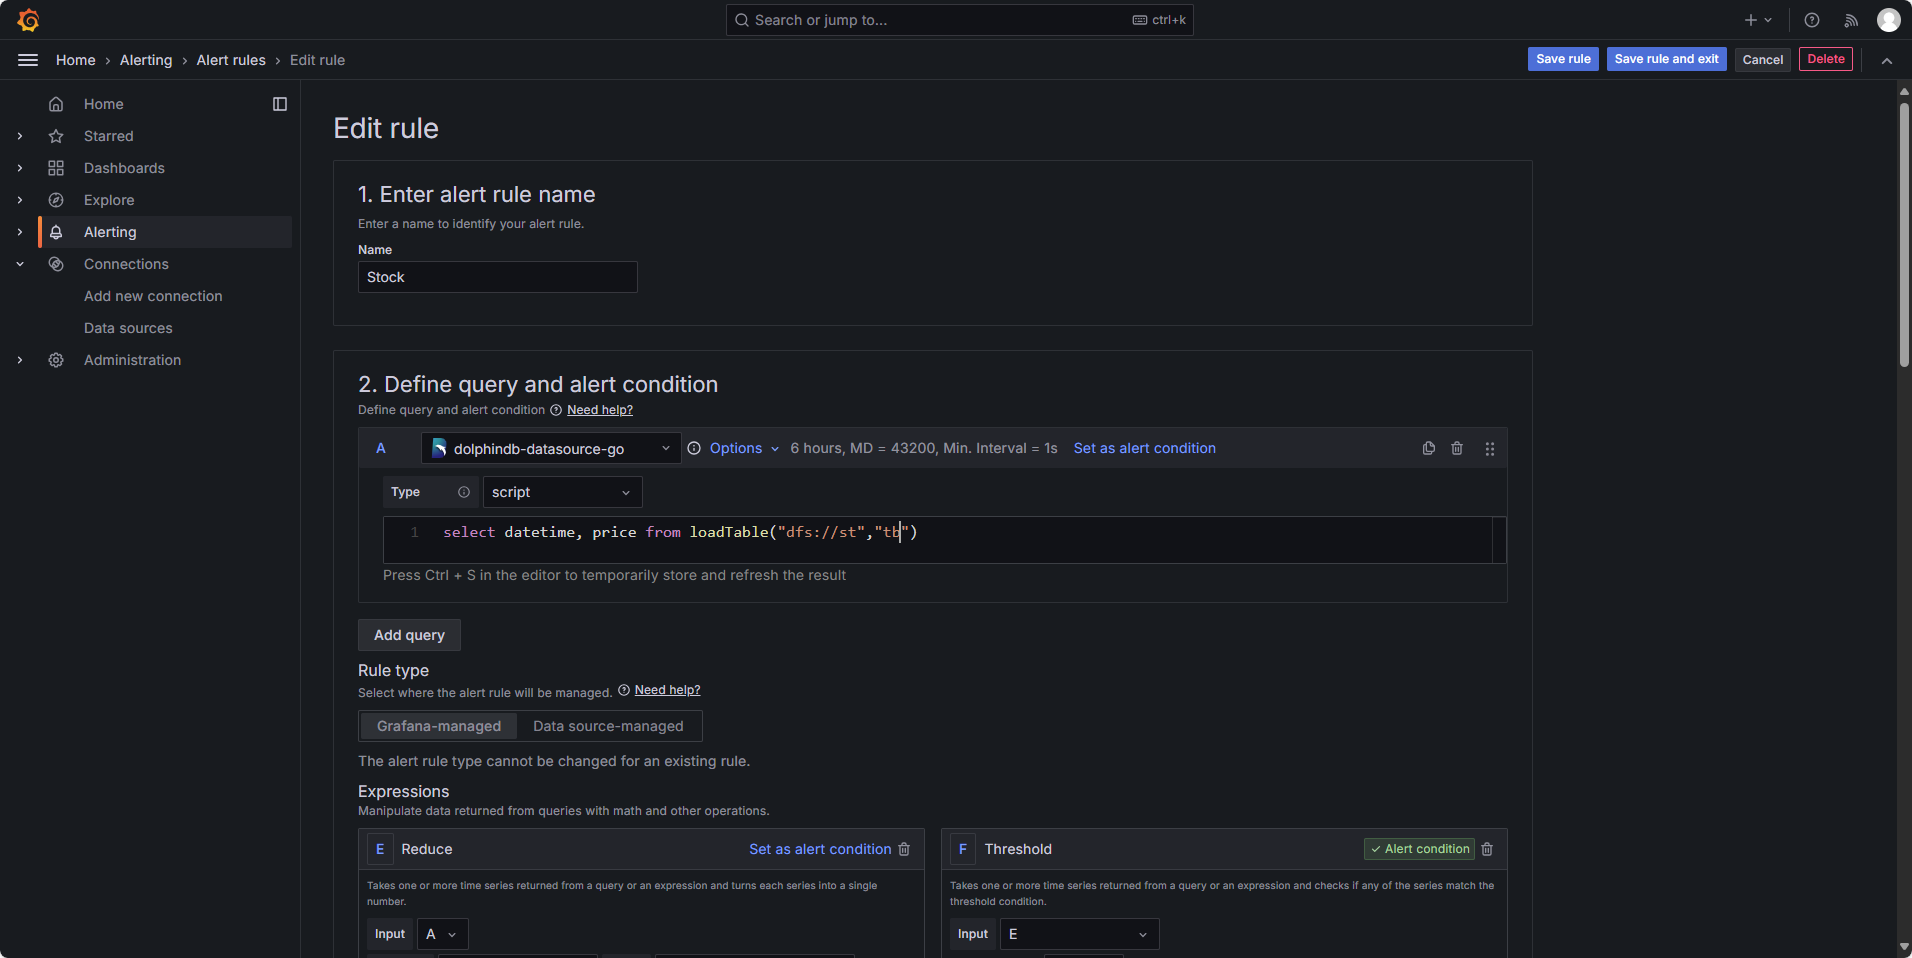Screen dimensions: 1912x958
Task: Delete the Reduce expression trash icon
Action: click(x=904, y=849)
